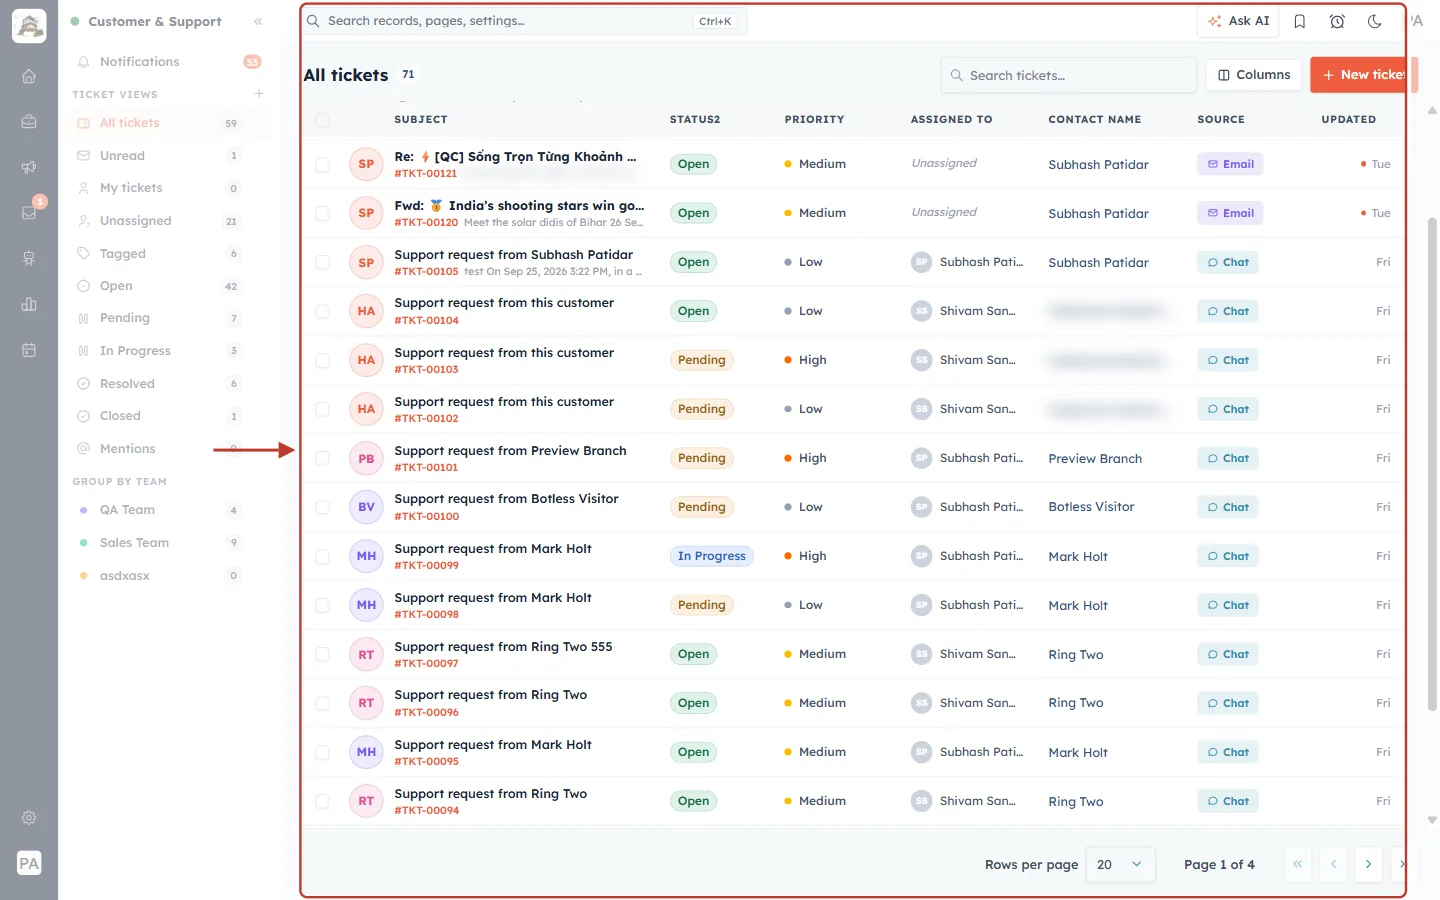Open the calendar icon in the left rail

click(29, 350)
